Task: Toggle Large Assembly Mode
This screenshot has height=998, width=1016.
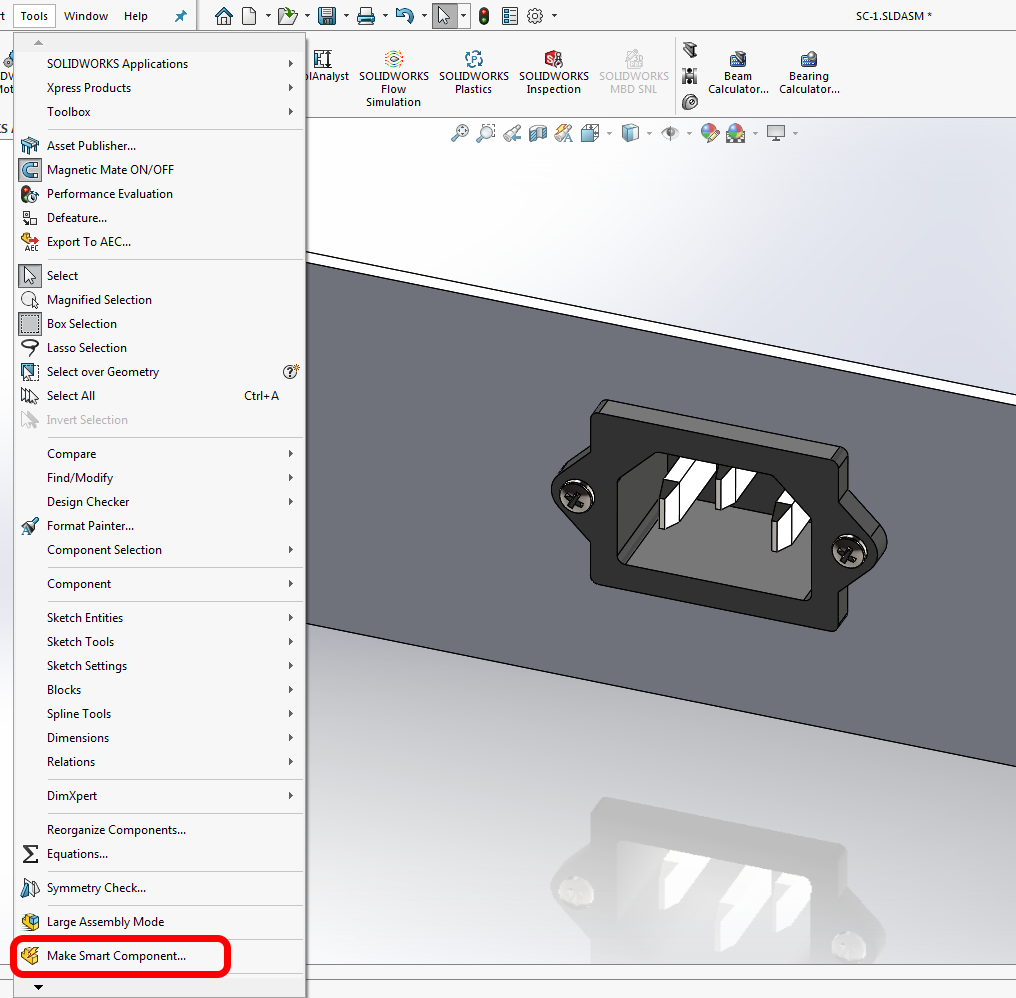Action: (x=159, y=922)
